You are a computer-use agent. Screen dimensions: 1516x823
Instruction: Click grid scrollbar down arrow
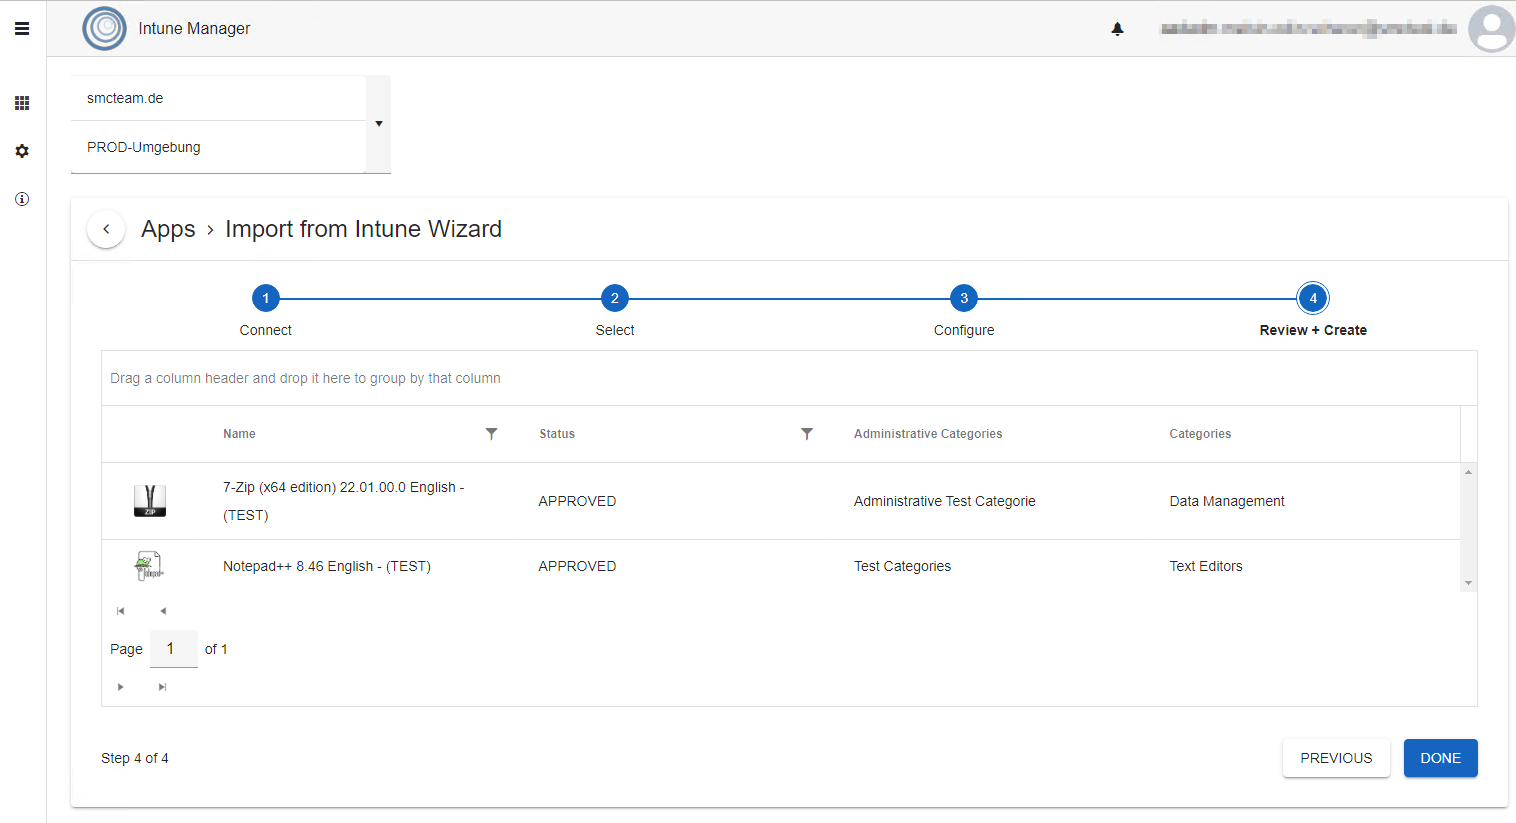(x=1468, y=583)
